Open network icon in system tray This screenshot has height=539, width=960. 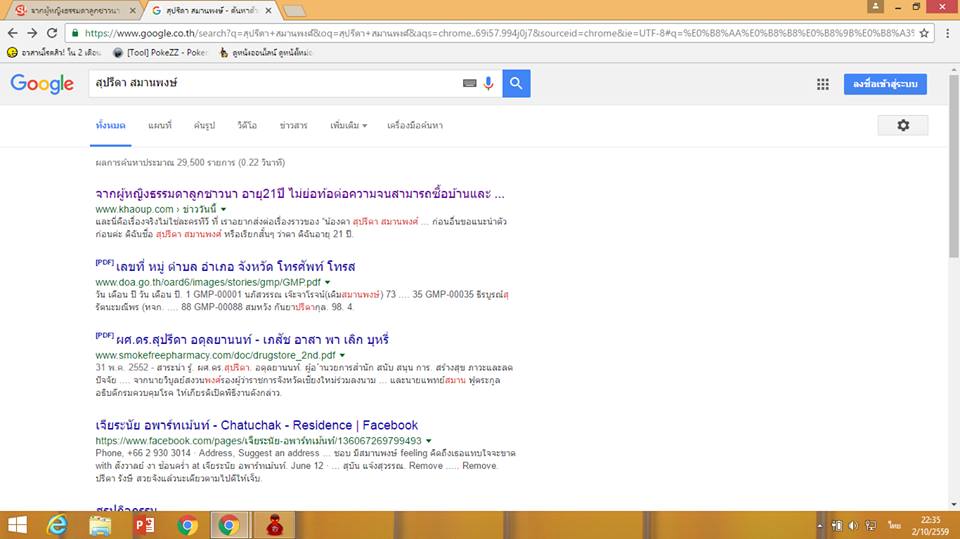click(x=871, y=526)
